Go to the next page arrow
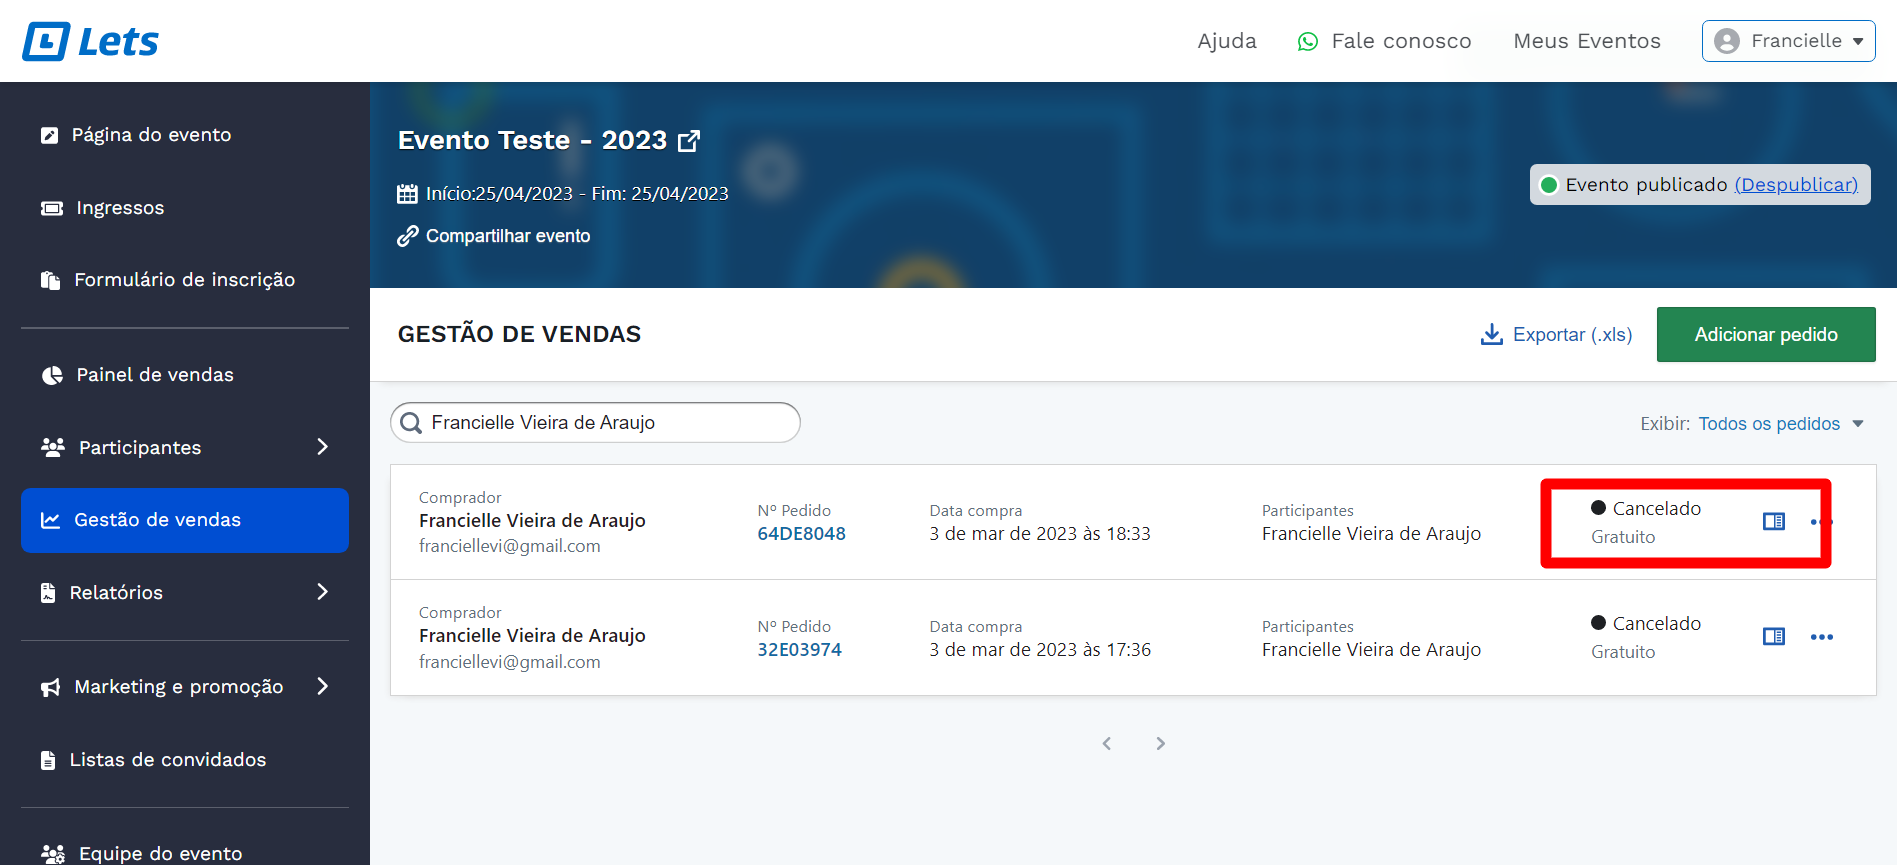The image size is (1897, 865). [1160, 743]
